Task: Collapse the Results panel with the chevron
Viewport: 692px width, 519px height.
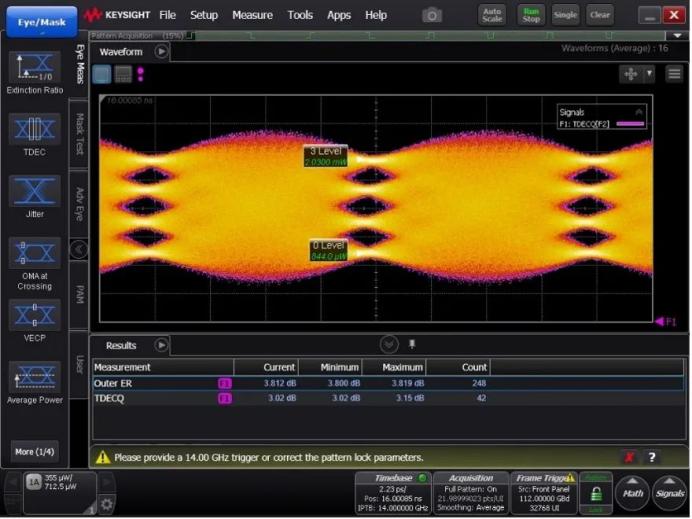Action: (390, 345)
